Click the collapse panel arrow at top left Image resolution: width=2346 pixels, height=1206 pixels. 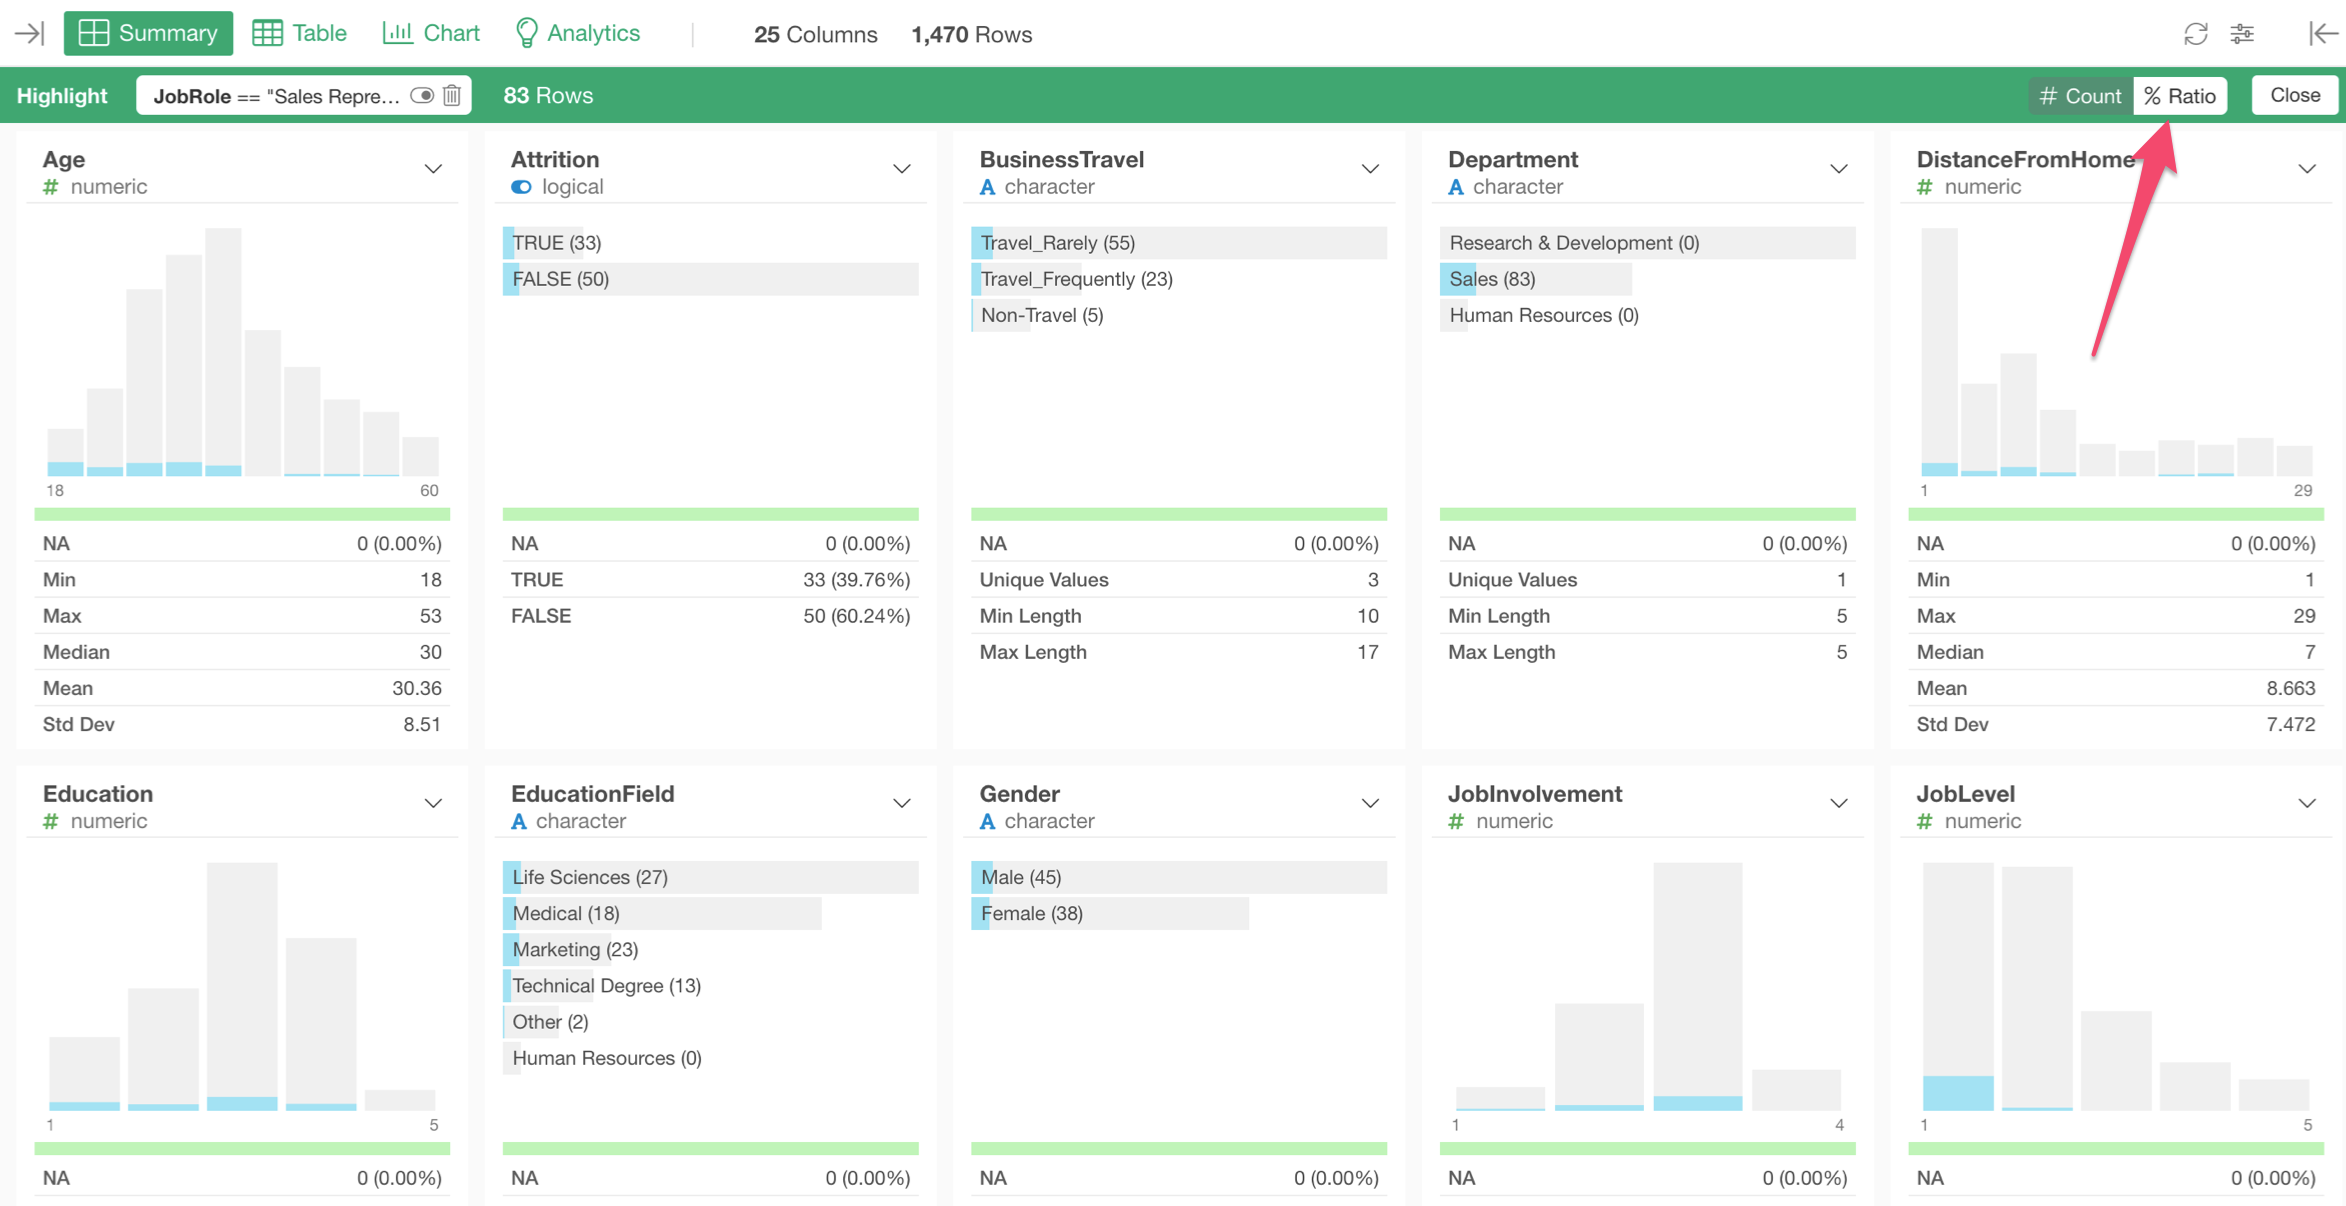pyautogui.click(x=28, y=33)
